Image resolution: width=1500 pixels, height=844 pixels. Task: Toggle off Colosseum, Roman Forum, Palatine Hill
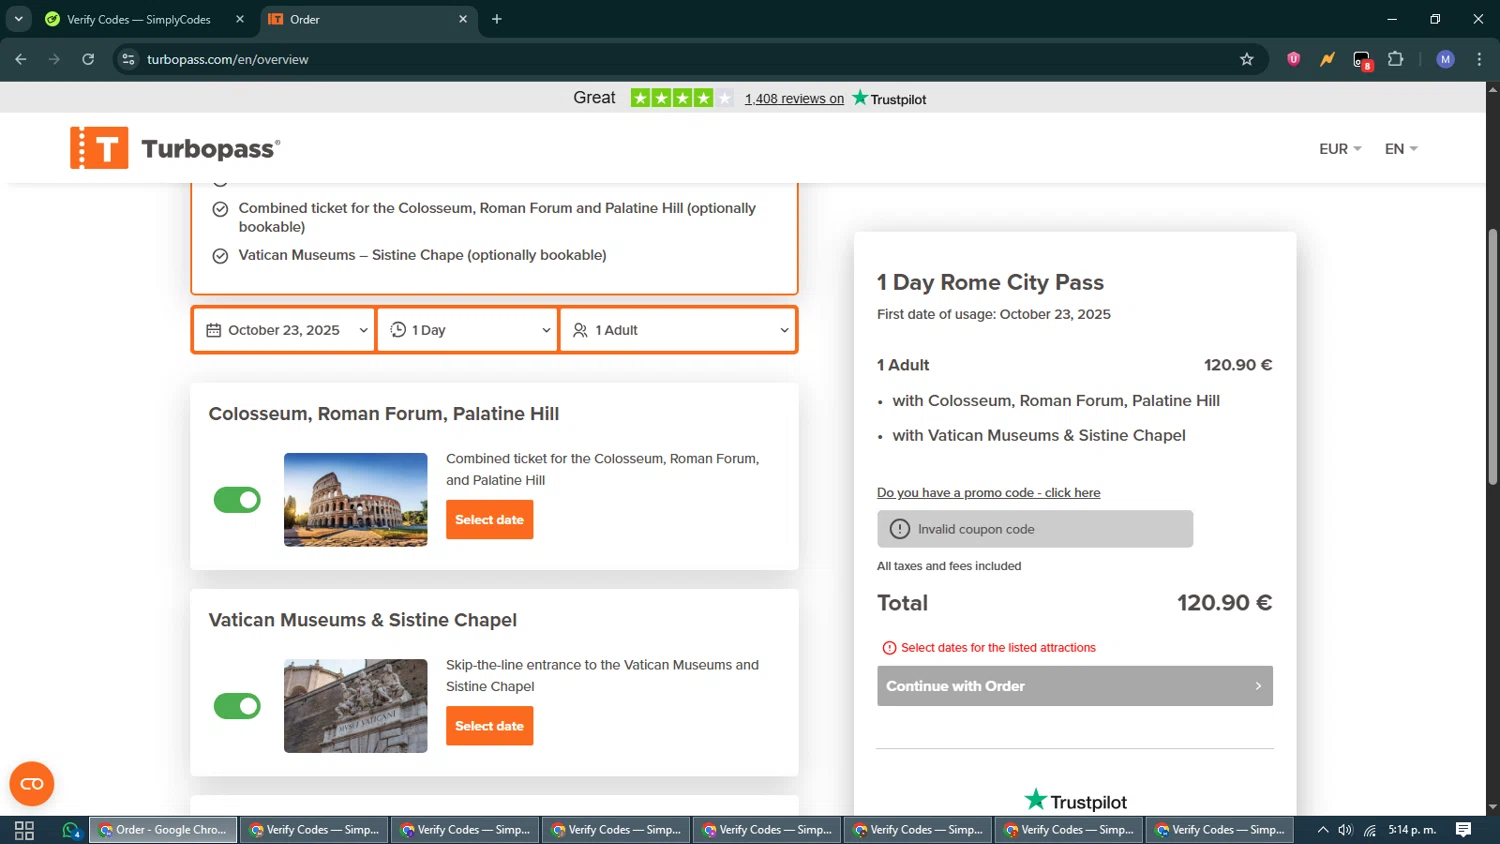pos(237,500)
